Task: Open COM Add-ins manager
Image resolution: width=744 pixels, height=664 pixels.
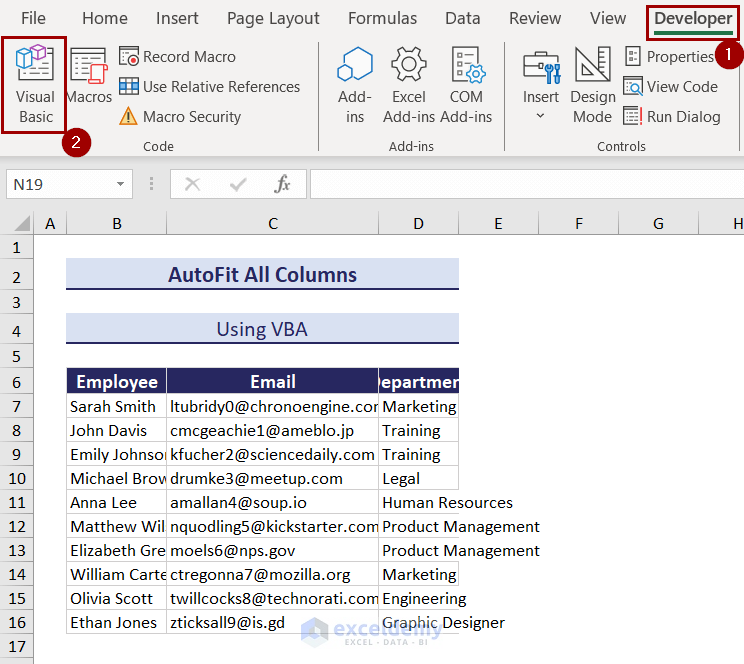Action: pyautogui.click(x=466, y=85)
